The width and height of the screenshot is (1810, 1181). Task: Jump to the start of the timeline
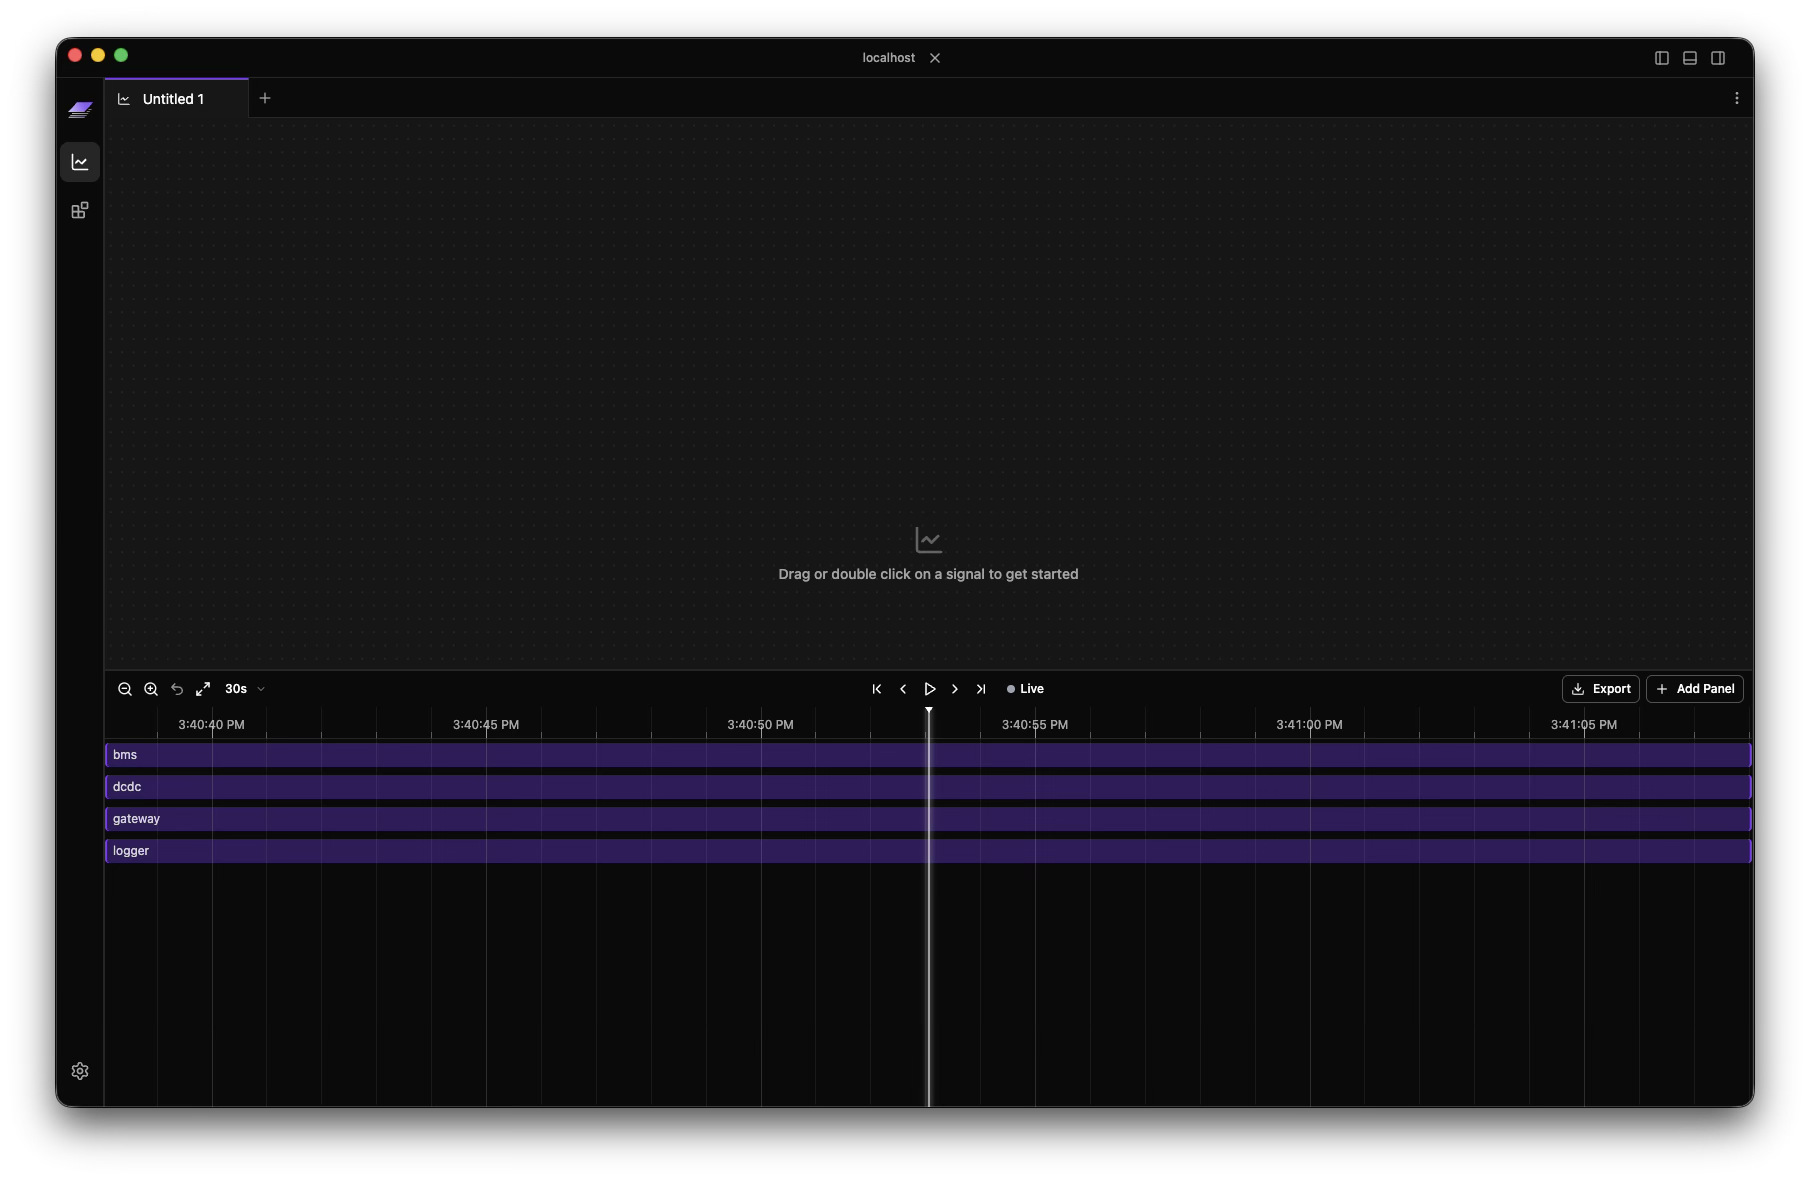click(x=877, y=689)
